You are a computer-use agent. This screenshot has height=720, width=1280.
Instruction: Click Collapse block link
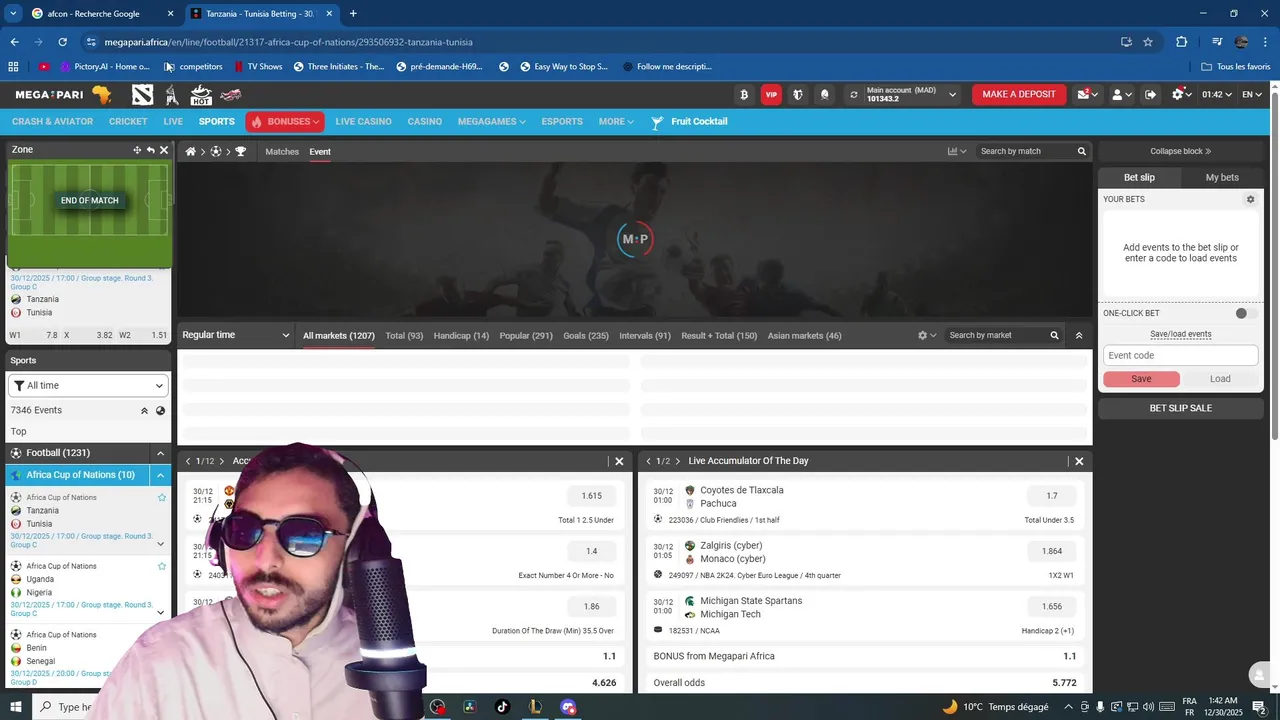tap(1181, 152)
